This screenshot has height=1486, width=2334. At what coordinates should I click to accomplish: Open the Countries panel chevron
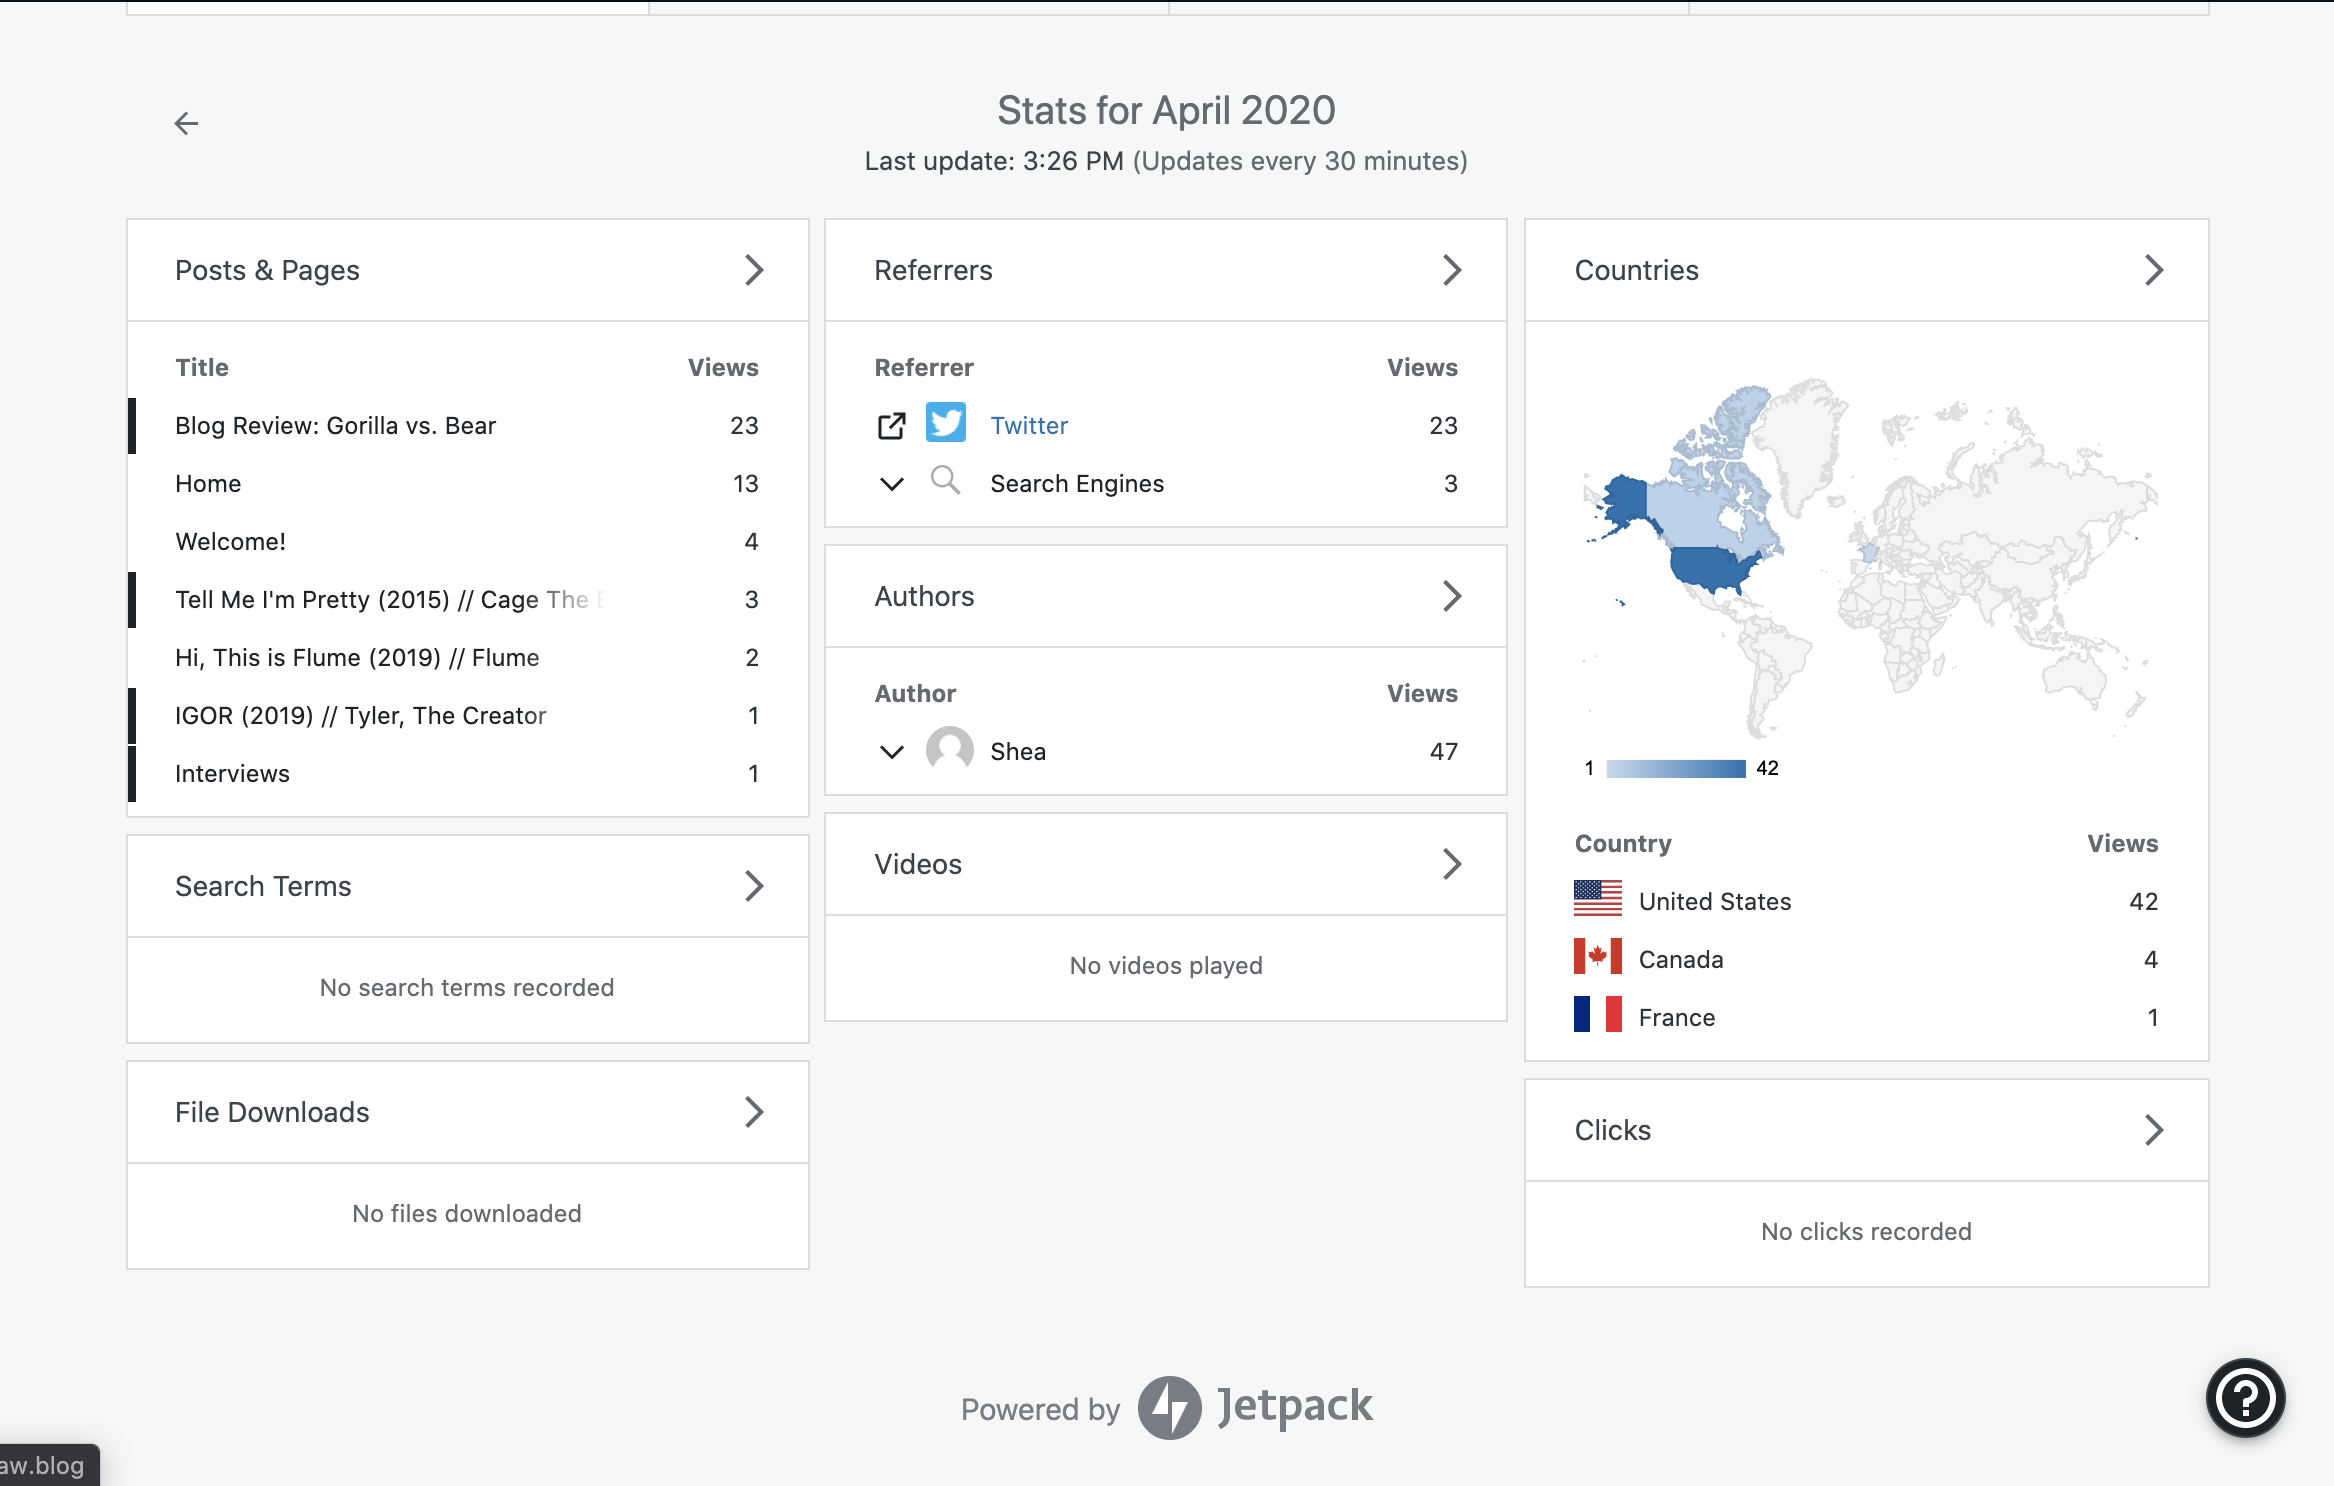(x=2154, y=270)
